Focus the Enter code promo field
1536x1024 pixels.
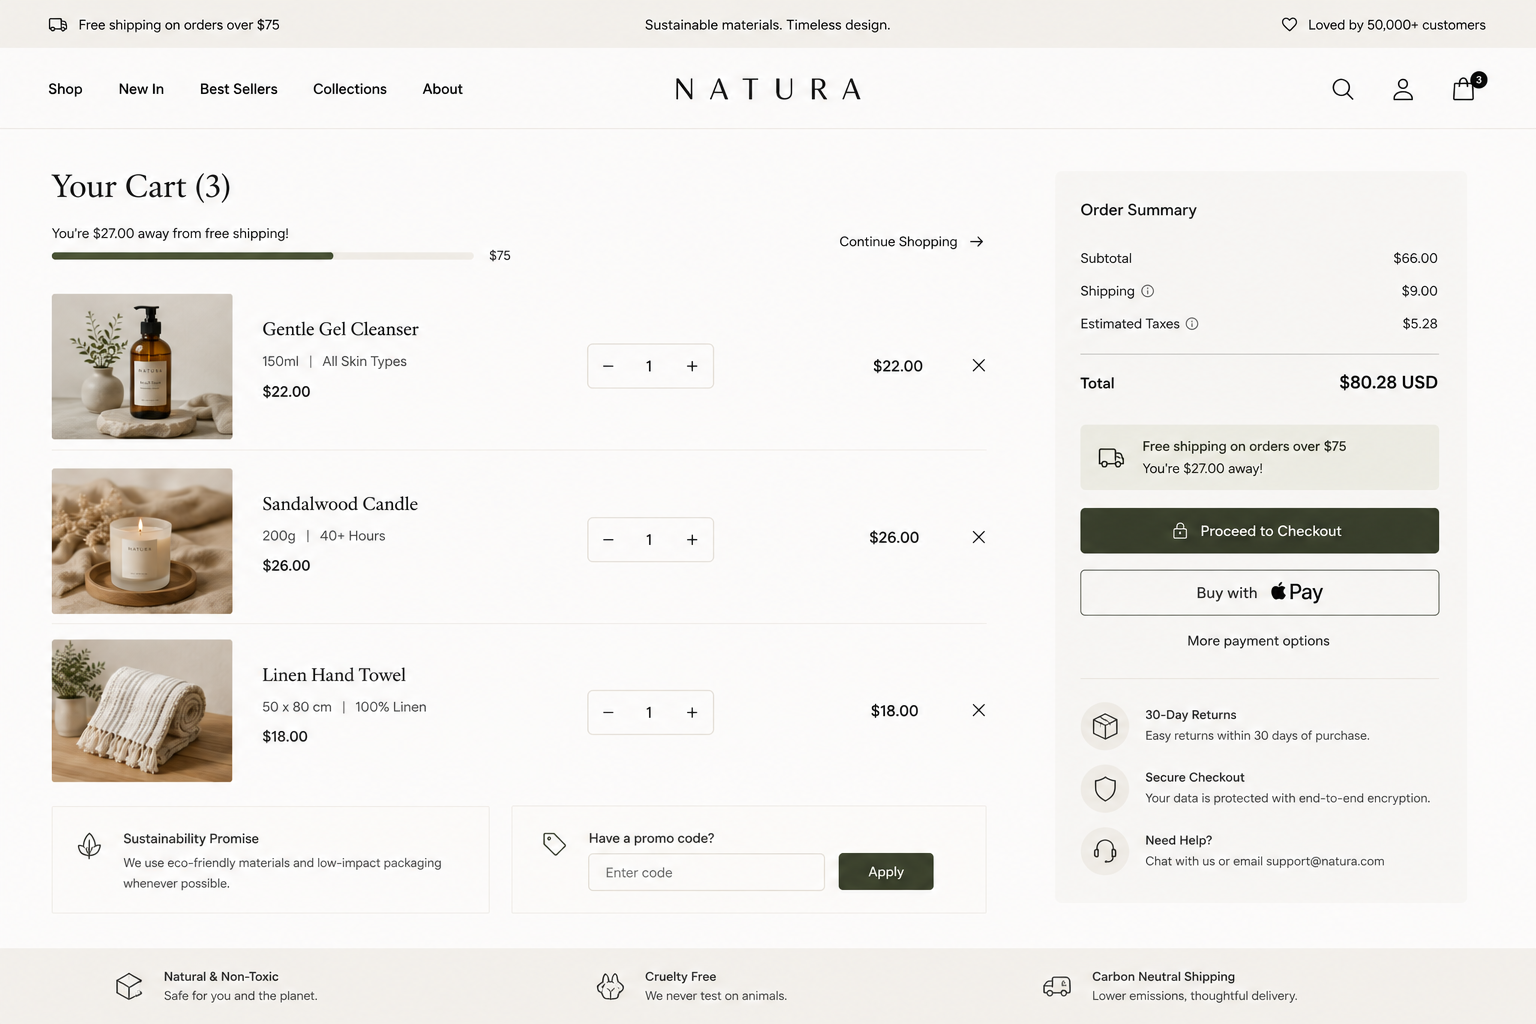click(x=706, y=872)
